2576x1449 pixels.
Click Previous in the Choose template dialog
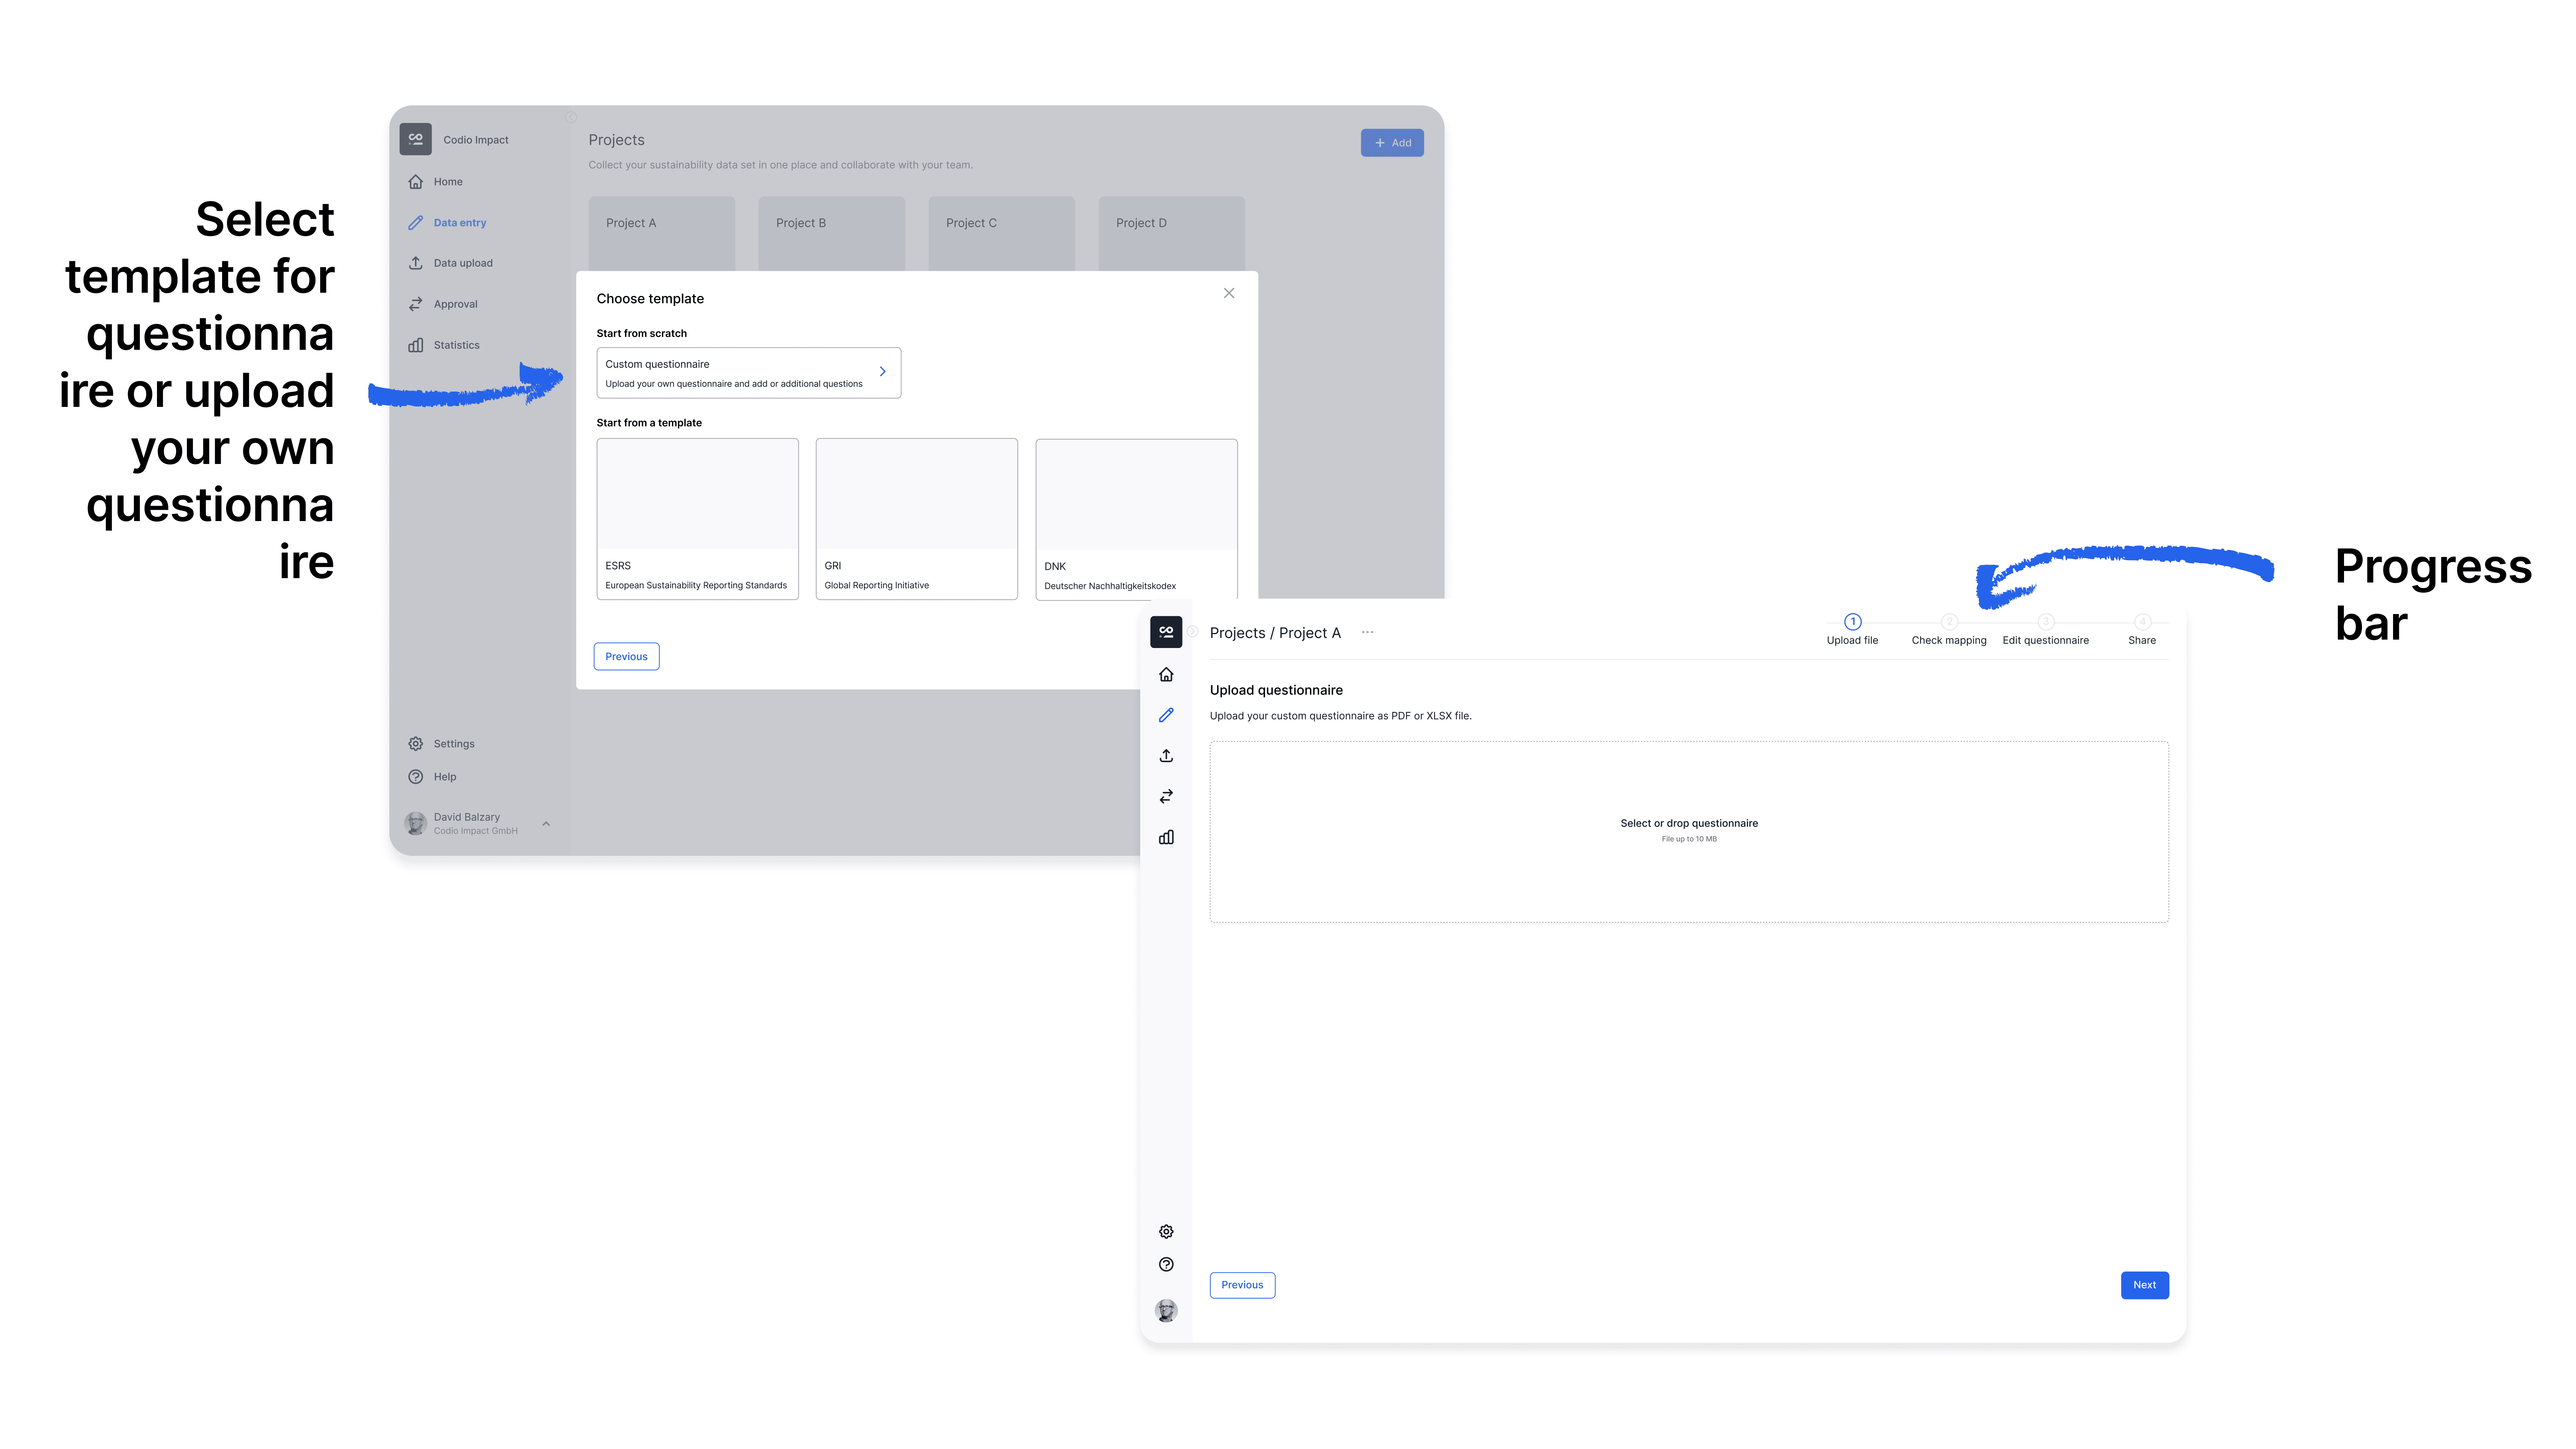(x=627, y=657)
